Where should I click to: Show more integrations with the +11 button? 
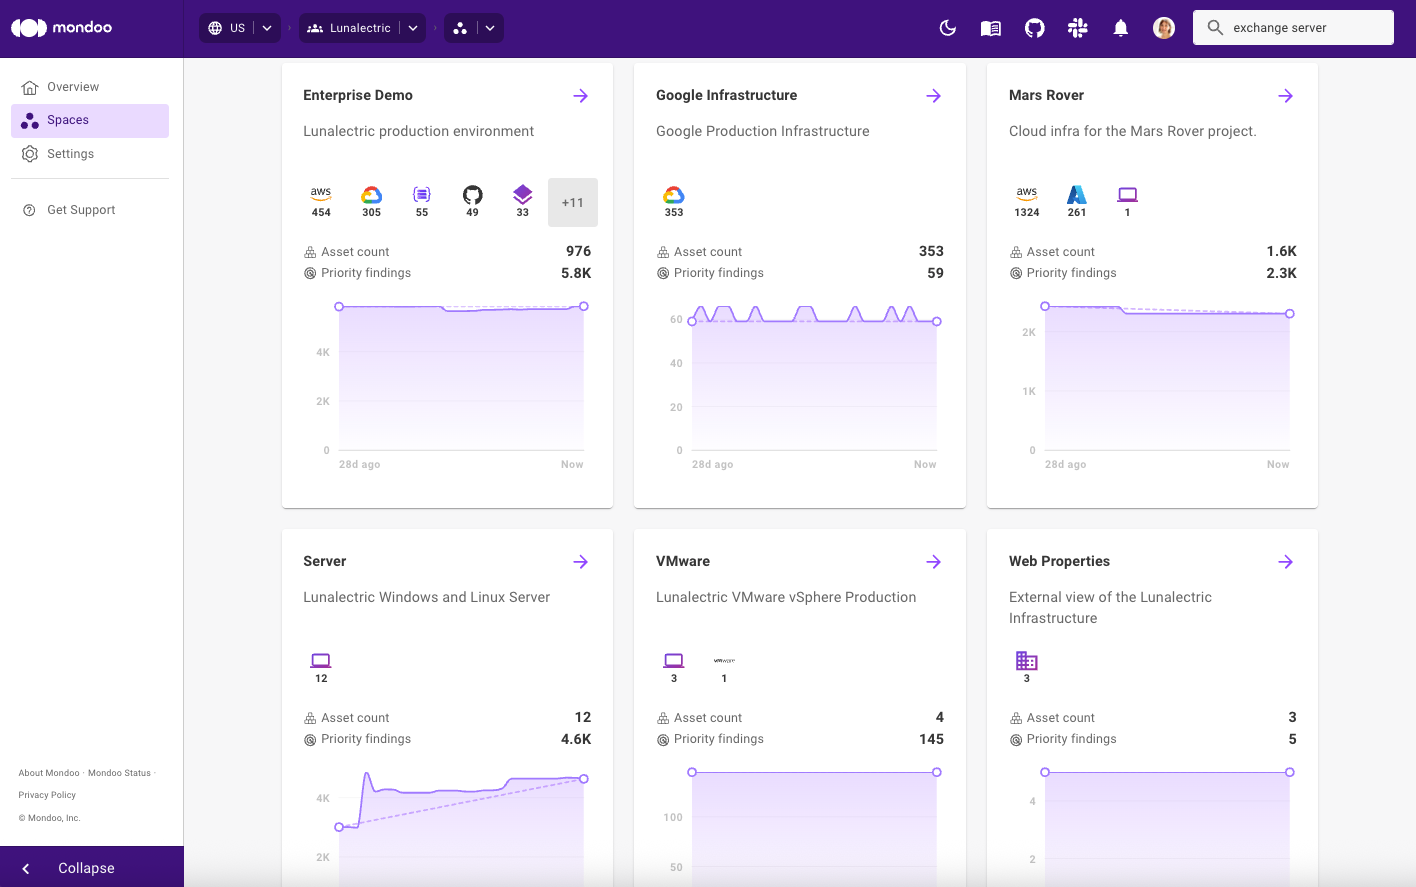point(572,202)
